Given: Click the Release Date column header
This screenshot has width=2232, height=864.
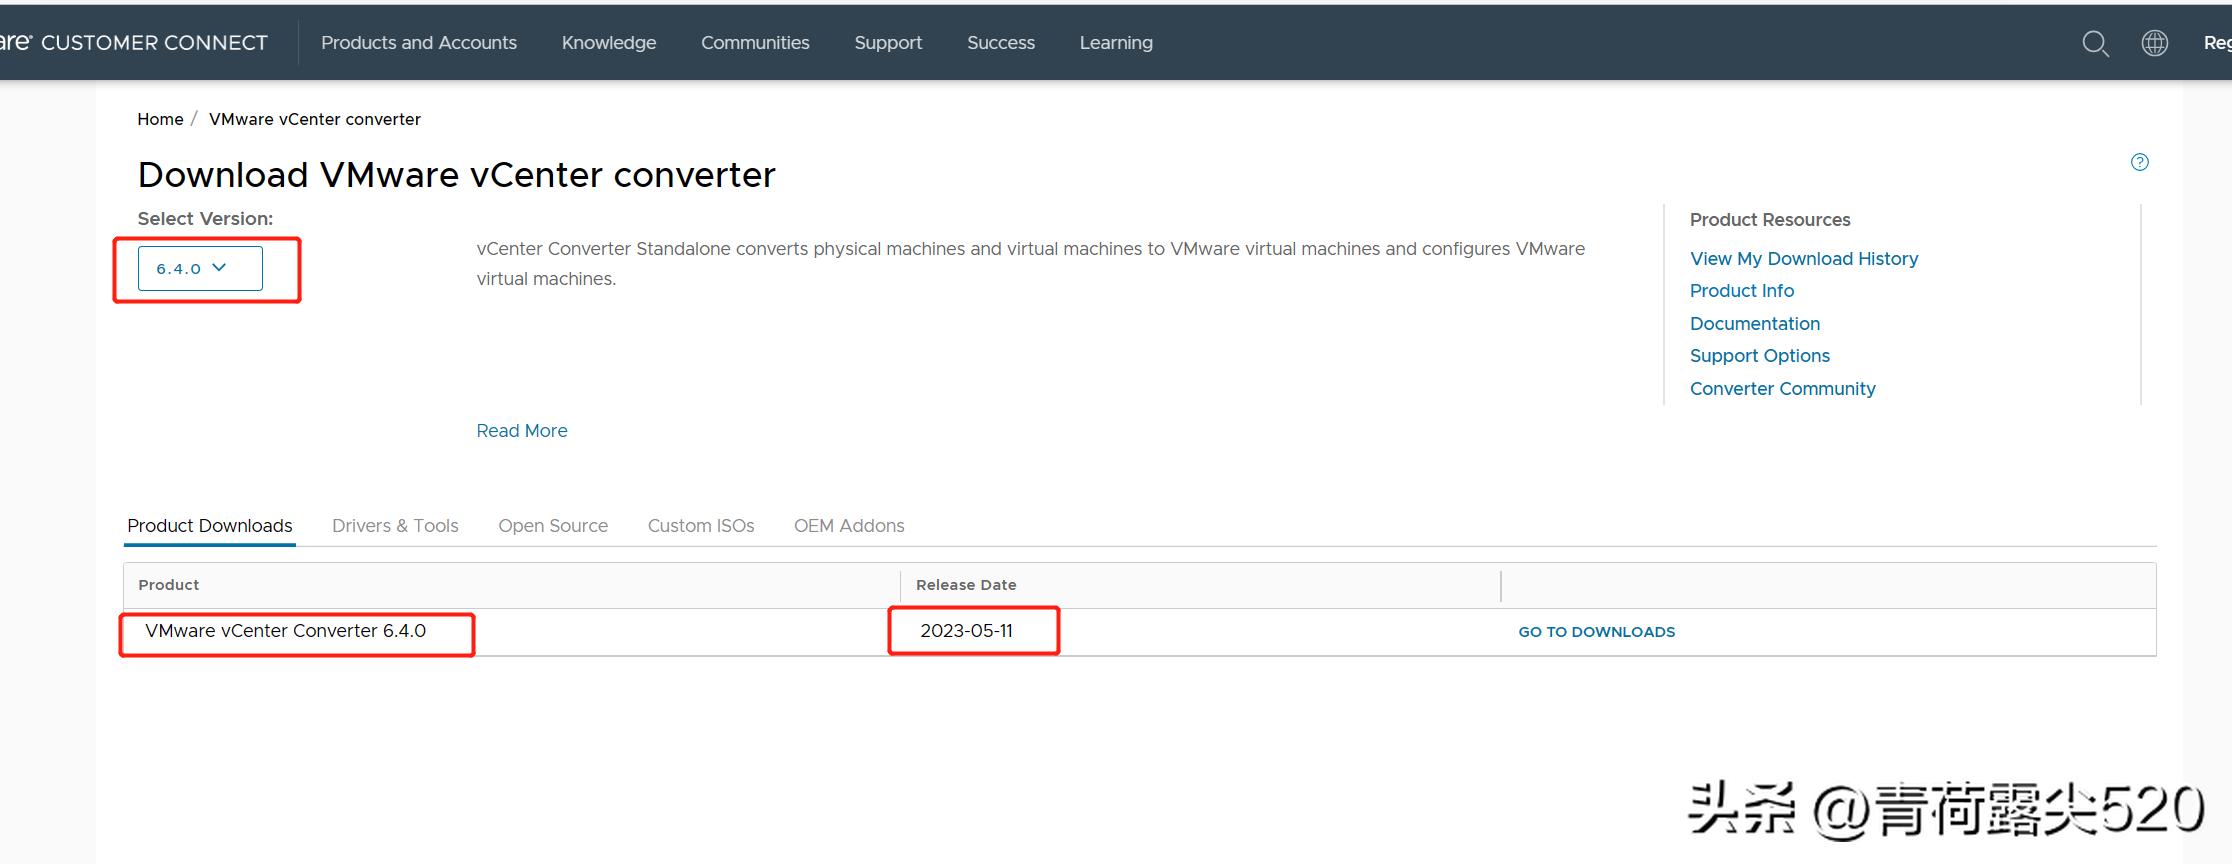Looking at the screenshot, I should coord(966,585).
